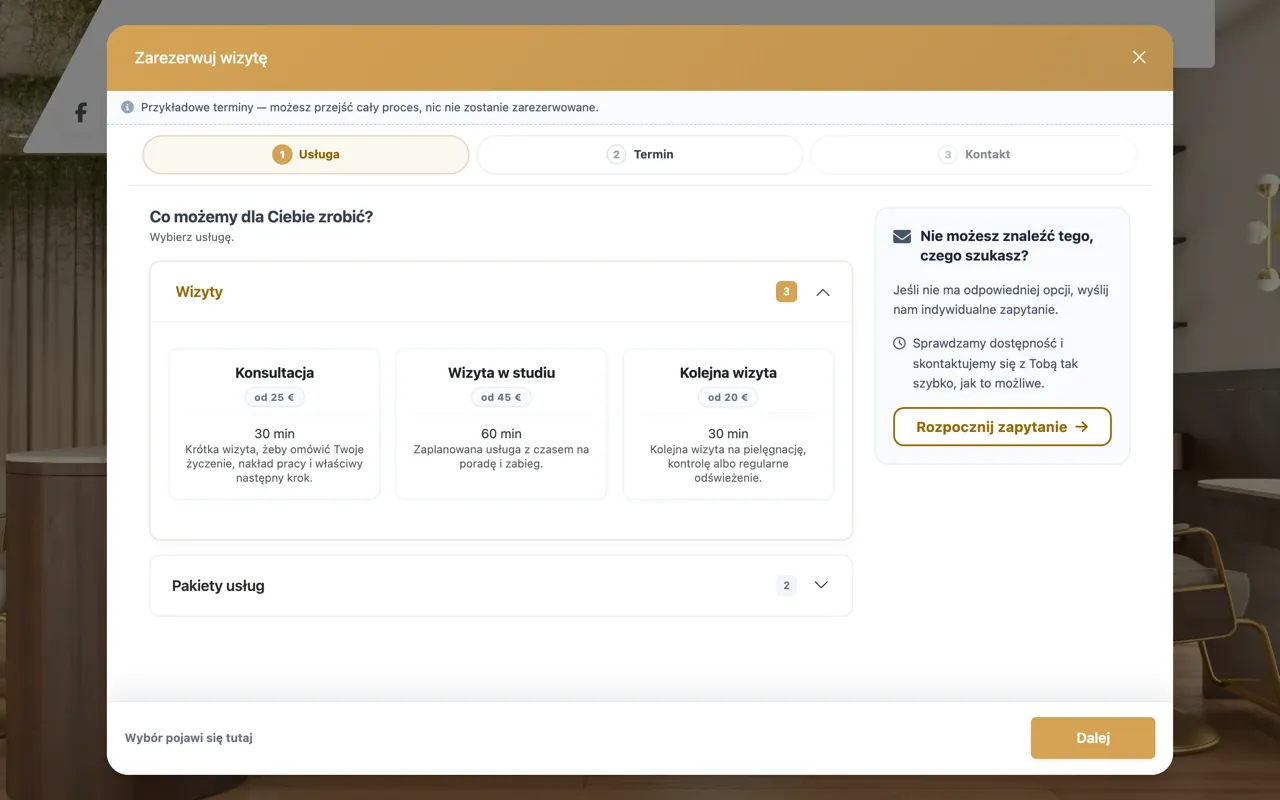Click the Pakiety usług count badge 2
1280x800 pixels.
point(786,585)
